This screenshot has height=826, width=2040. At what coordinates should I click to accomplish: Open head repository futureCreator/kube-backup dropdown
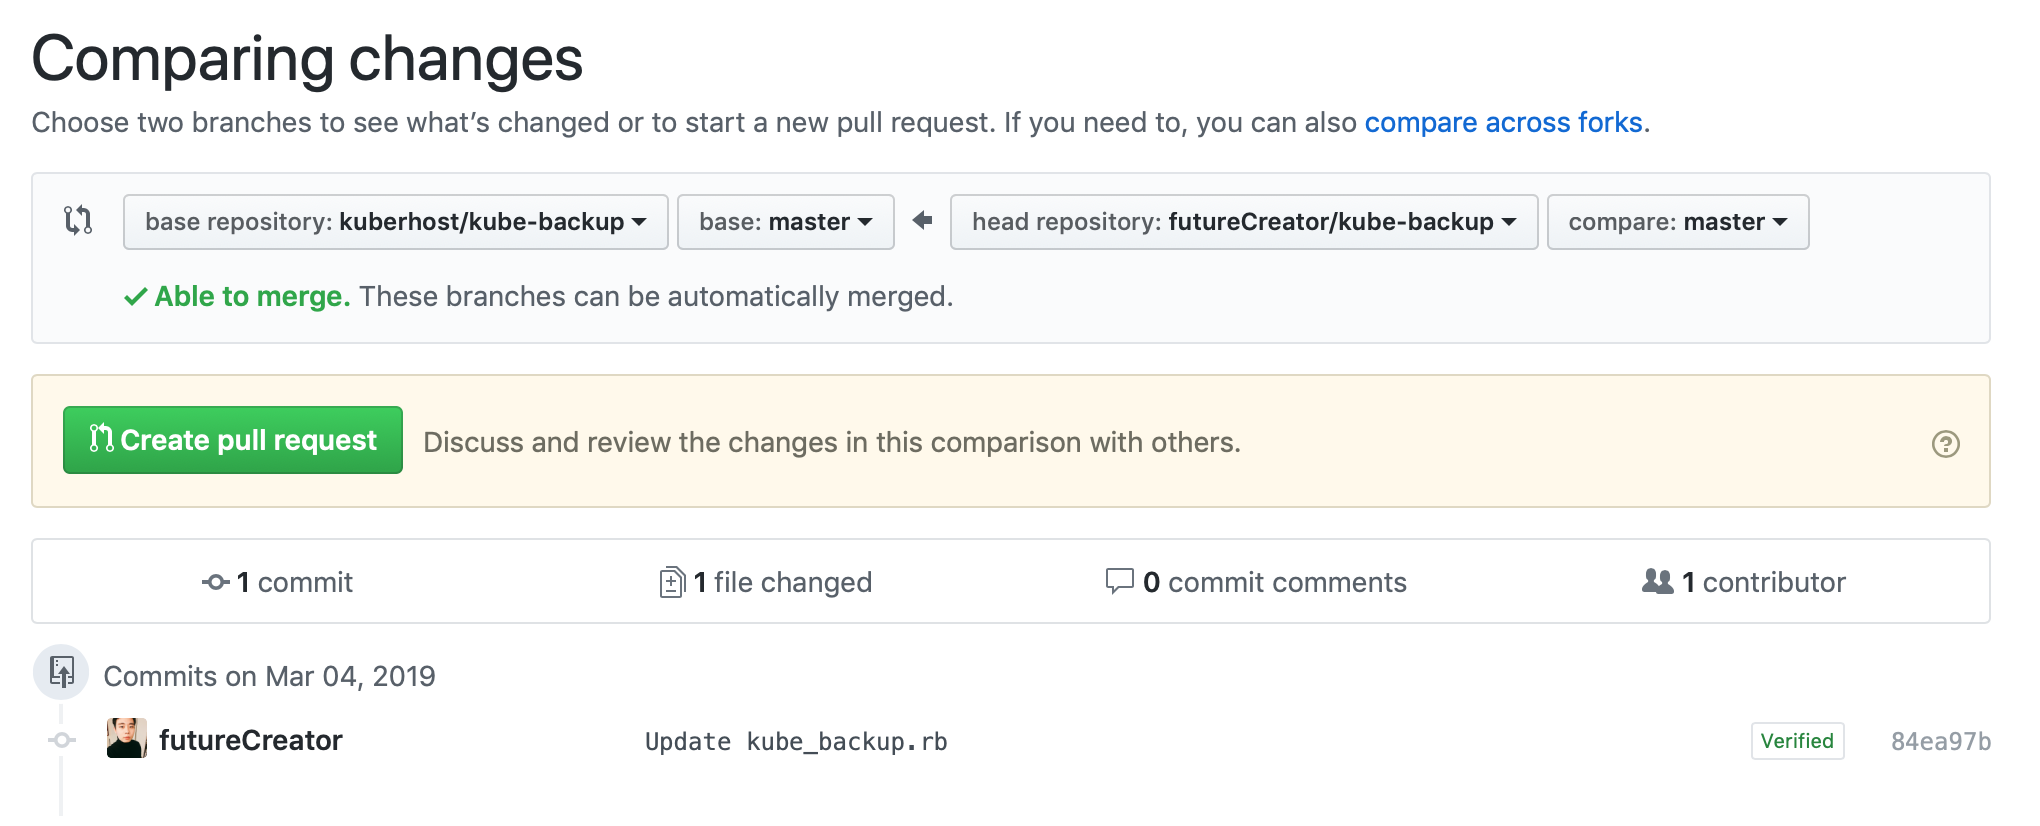[1243, 222]
